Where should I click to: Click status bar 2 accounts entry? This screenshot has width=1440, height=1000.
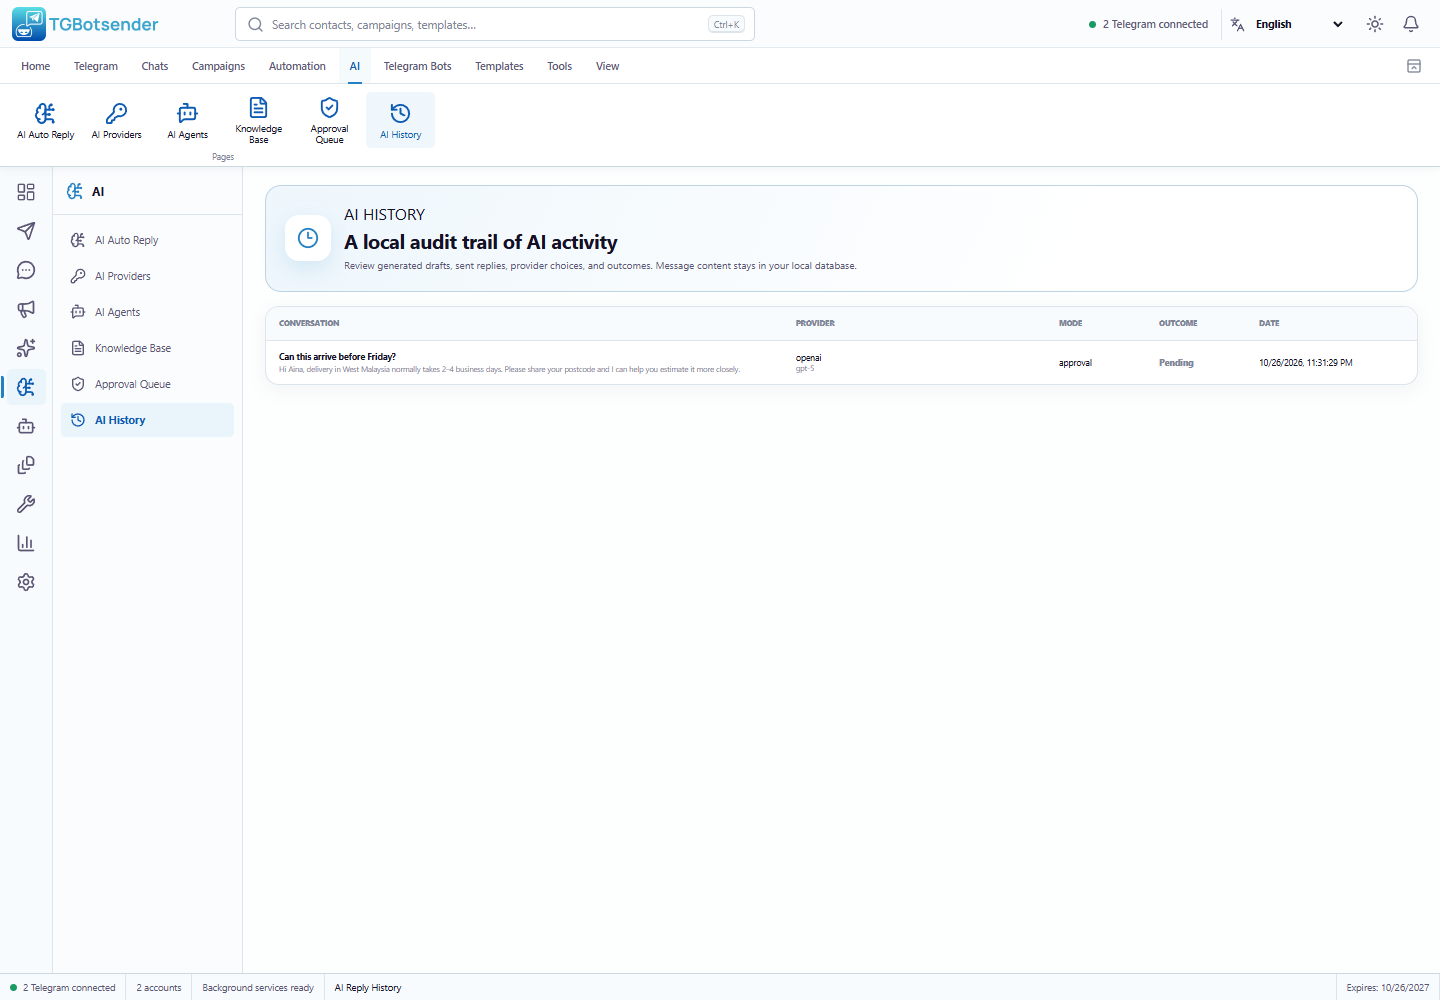159,987
